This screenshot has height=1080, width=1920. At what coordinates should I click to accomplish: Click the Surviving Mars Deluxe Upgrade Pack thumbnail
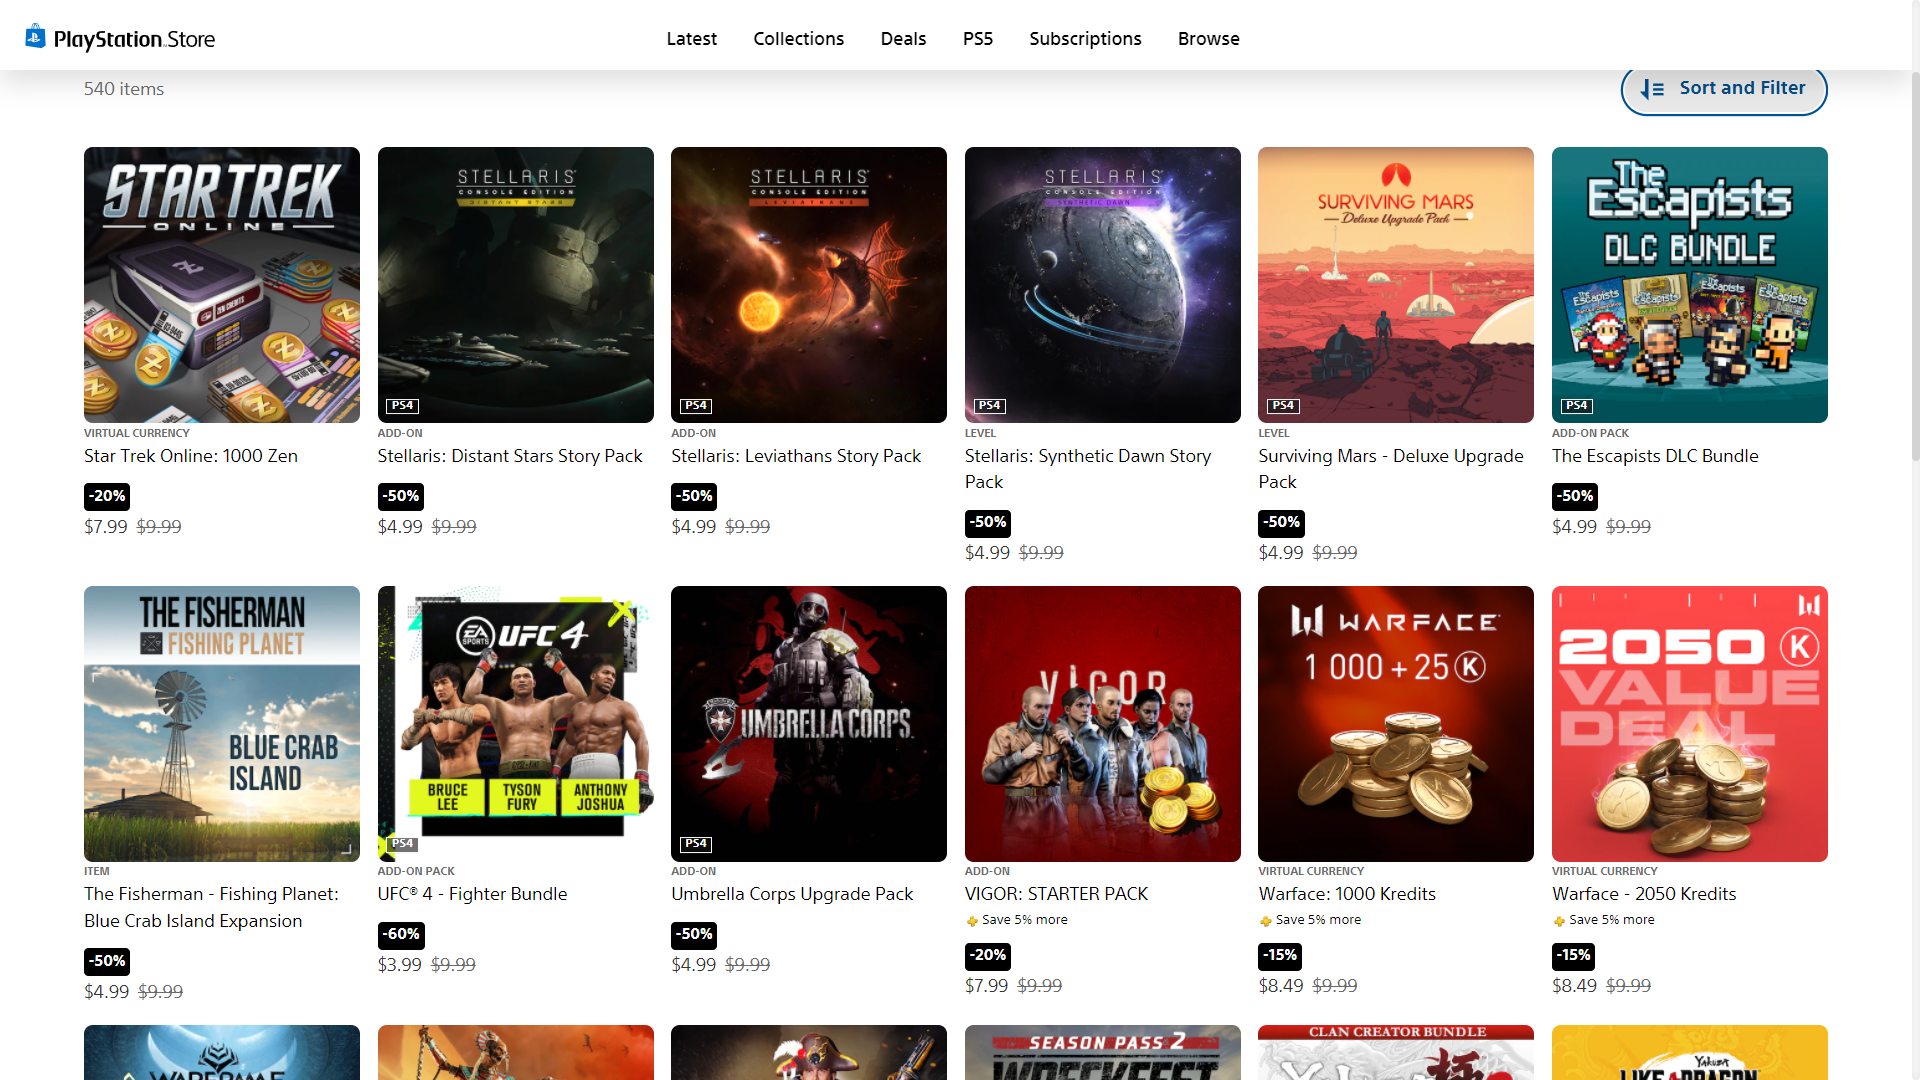1395,285
